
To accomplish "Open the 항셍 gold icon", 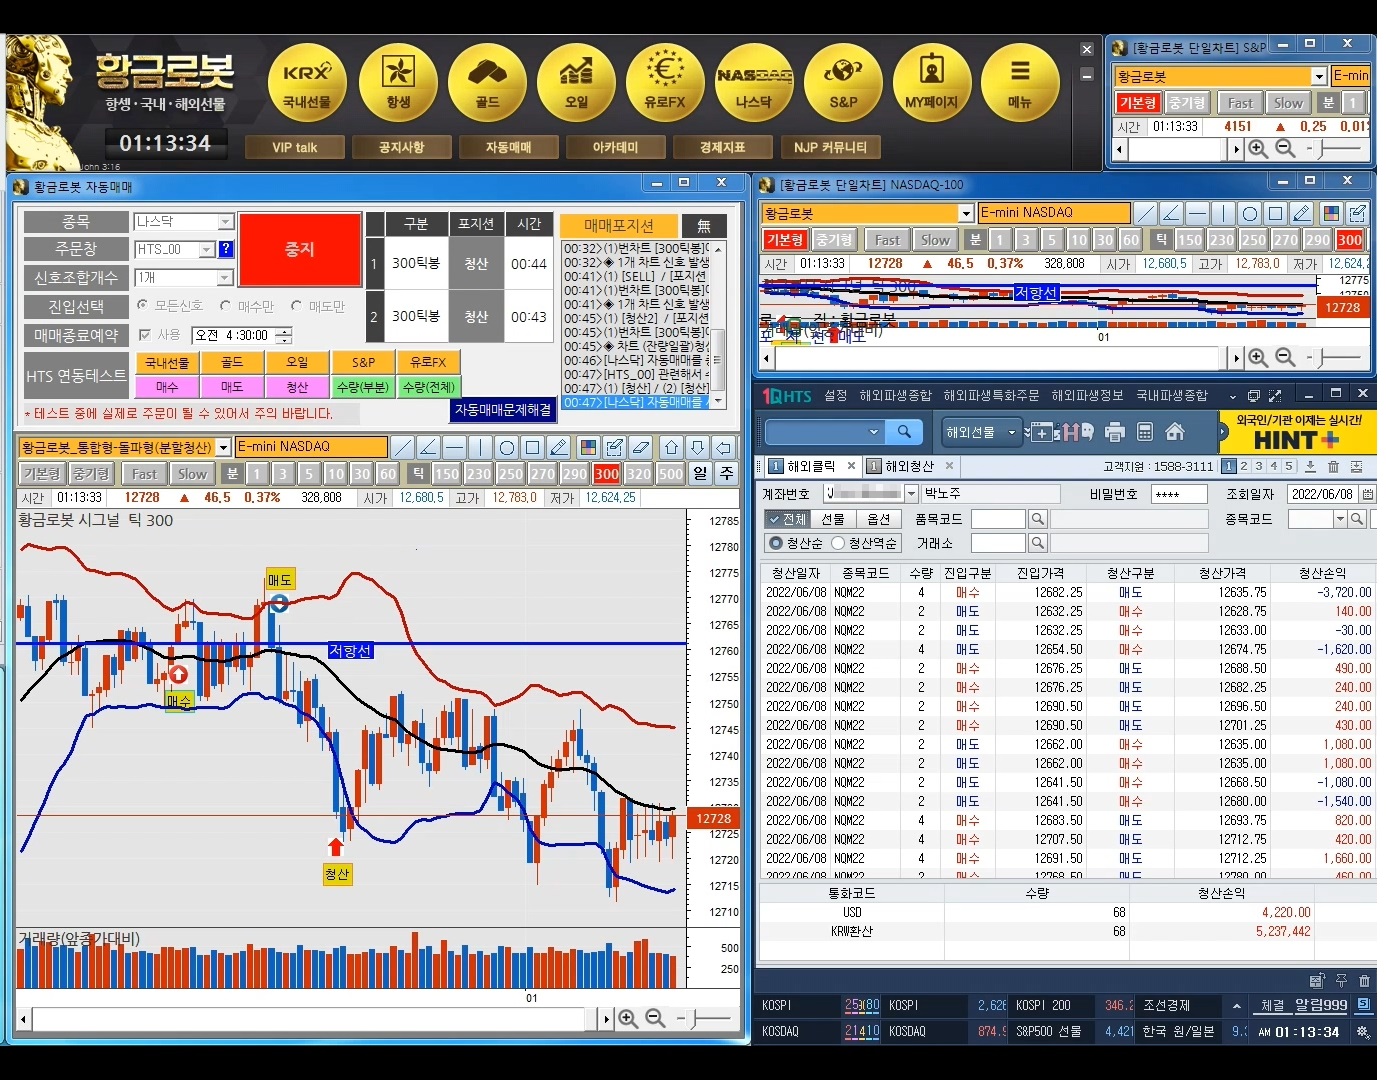I will coord(397,83).
